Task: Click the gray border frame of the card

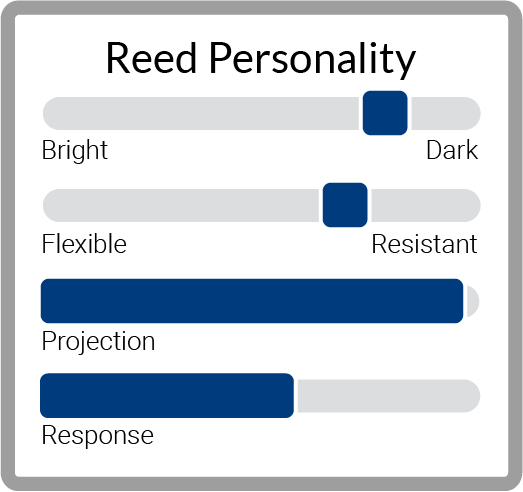Action: tap(7, 246)
